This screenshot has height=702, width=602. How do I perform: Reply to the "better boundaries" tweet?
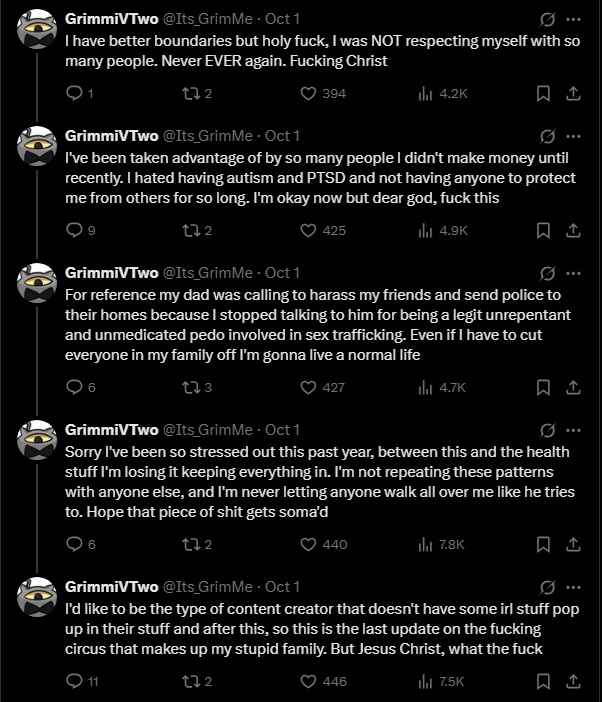73,93
